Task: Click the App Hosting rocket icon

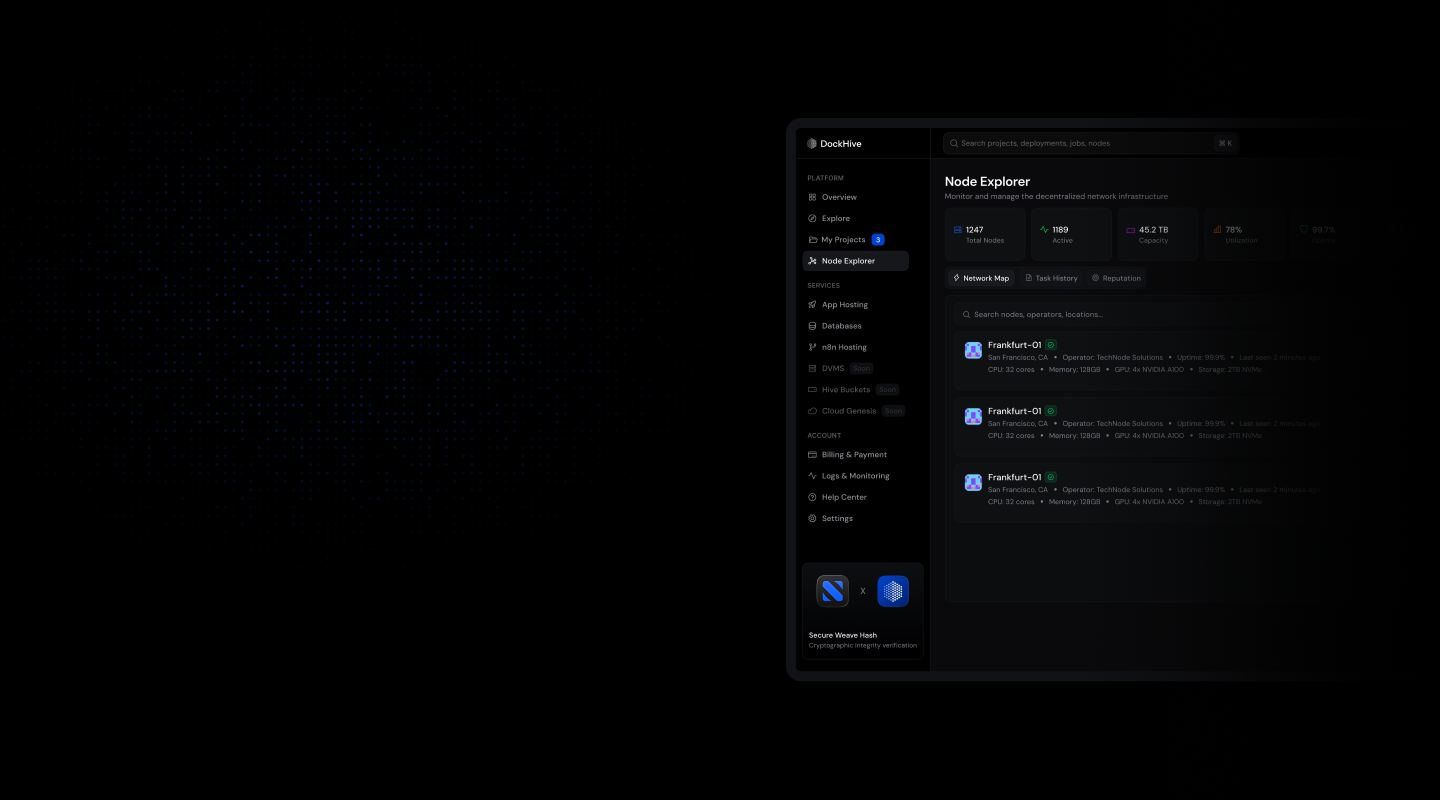Action: tap(812, 304)
